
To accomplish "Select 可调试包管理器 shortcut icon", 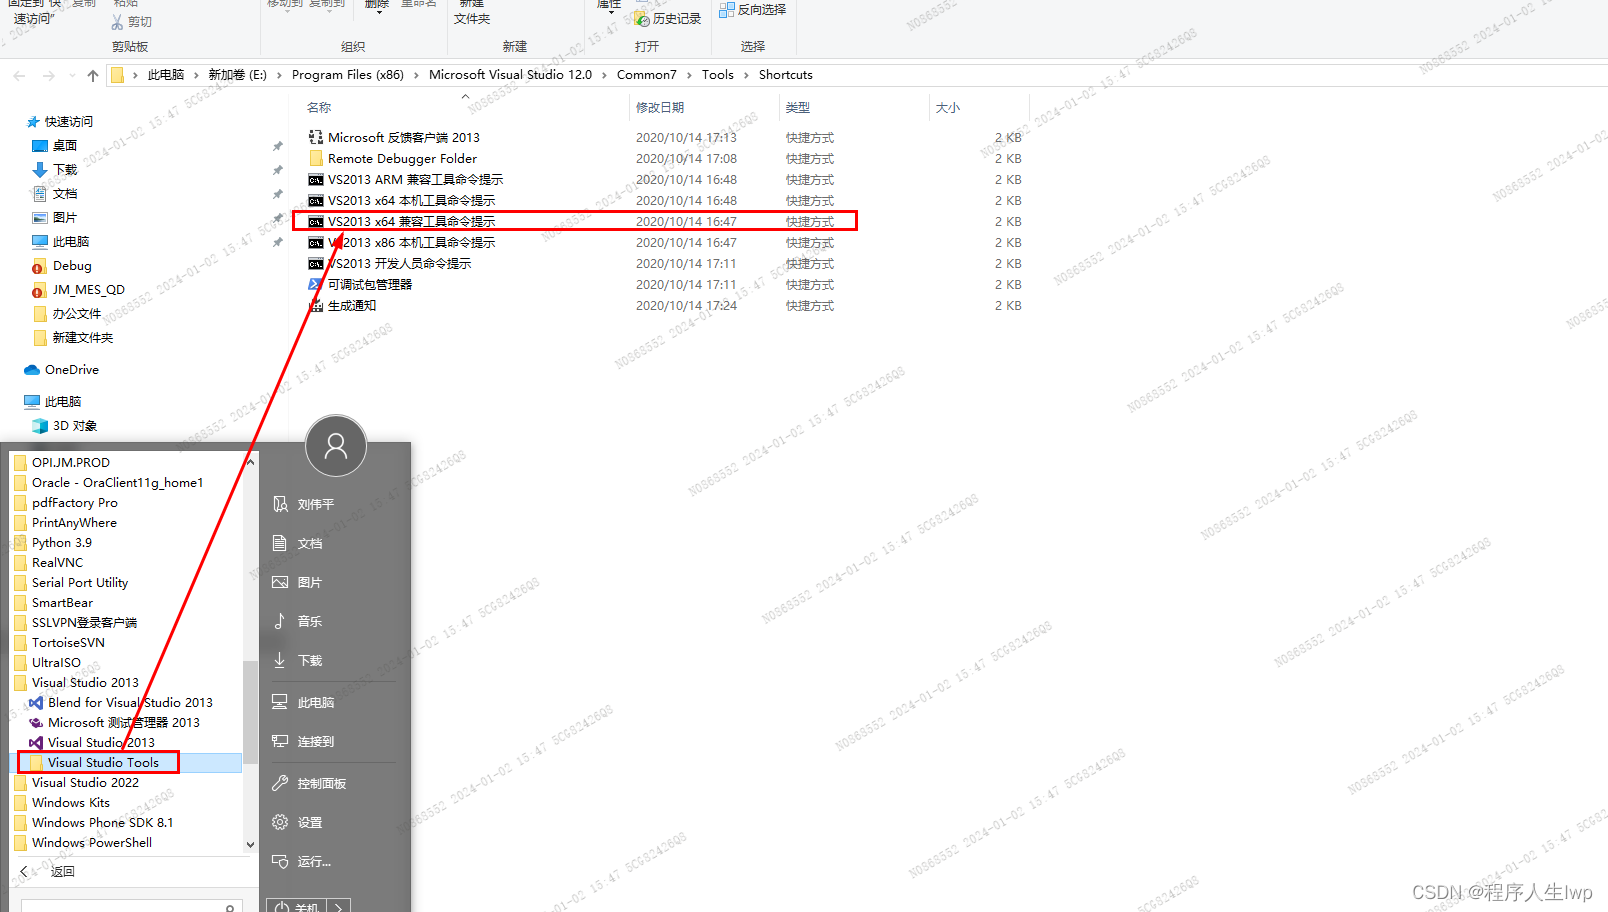I will click(x=316, y=285).
